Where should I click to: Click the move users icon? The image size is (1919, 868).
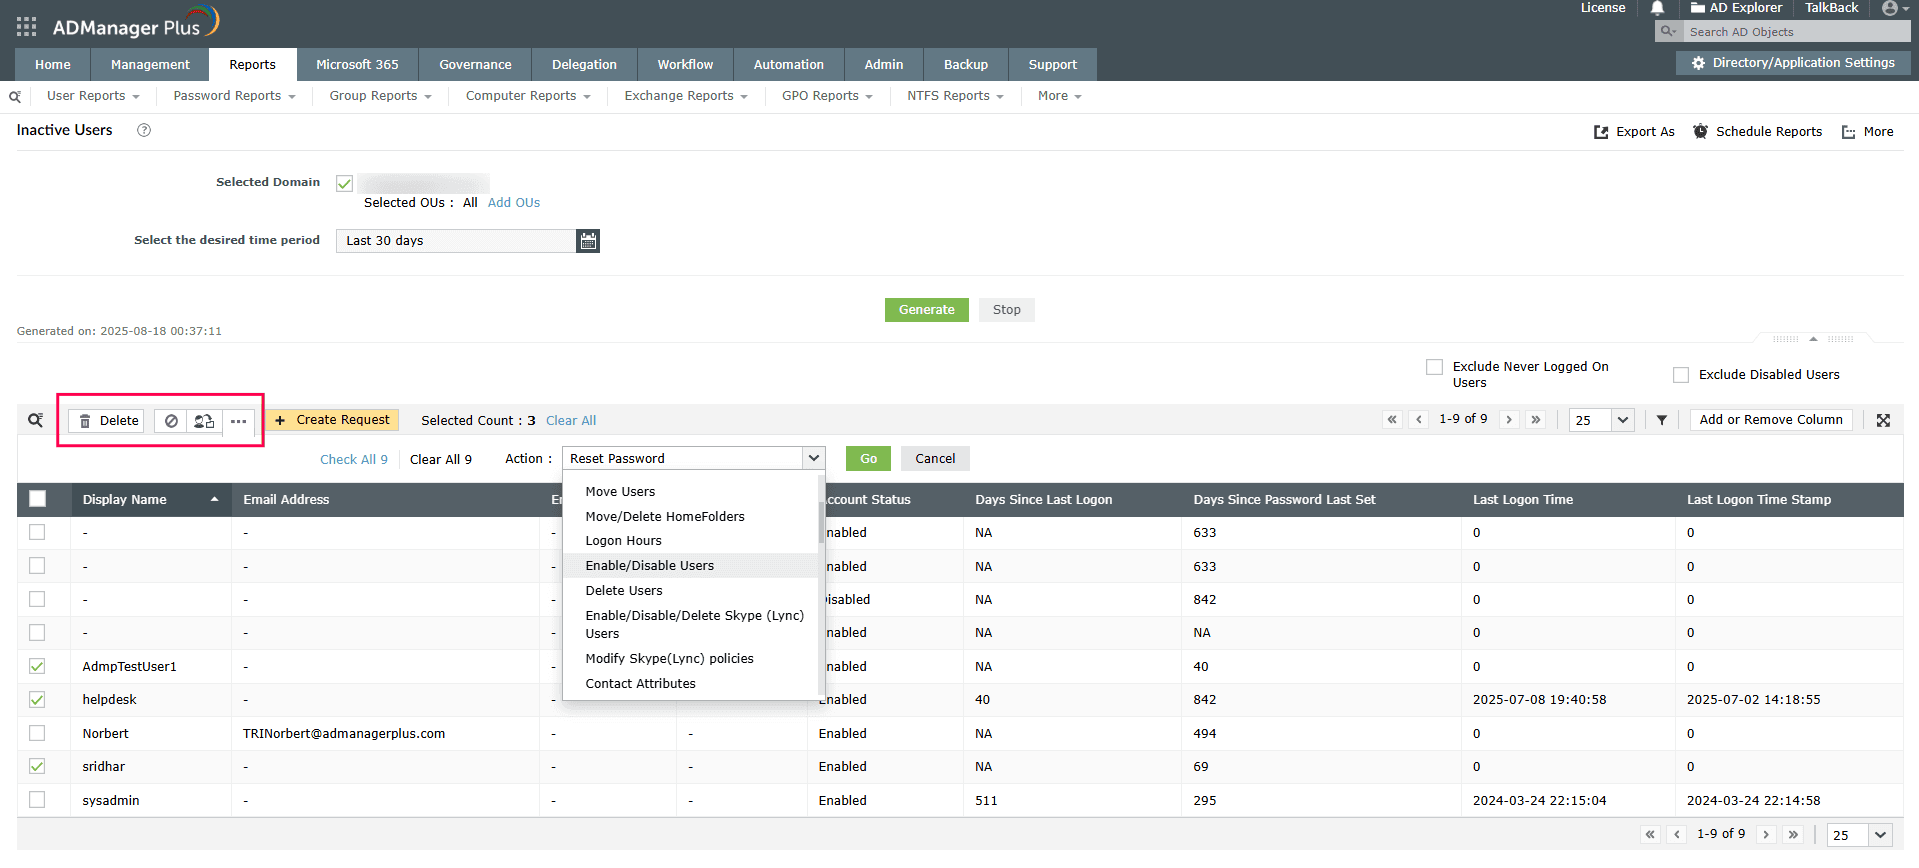coord(204,421)
